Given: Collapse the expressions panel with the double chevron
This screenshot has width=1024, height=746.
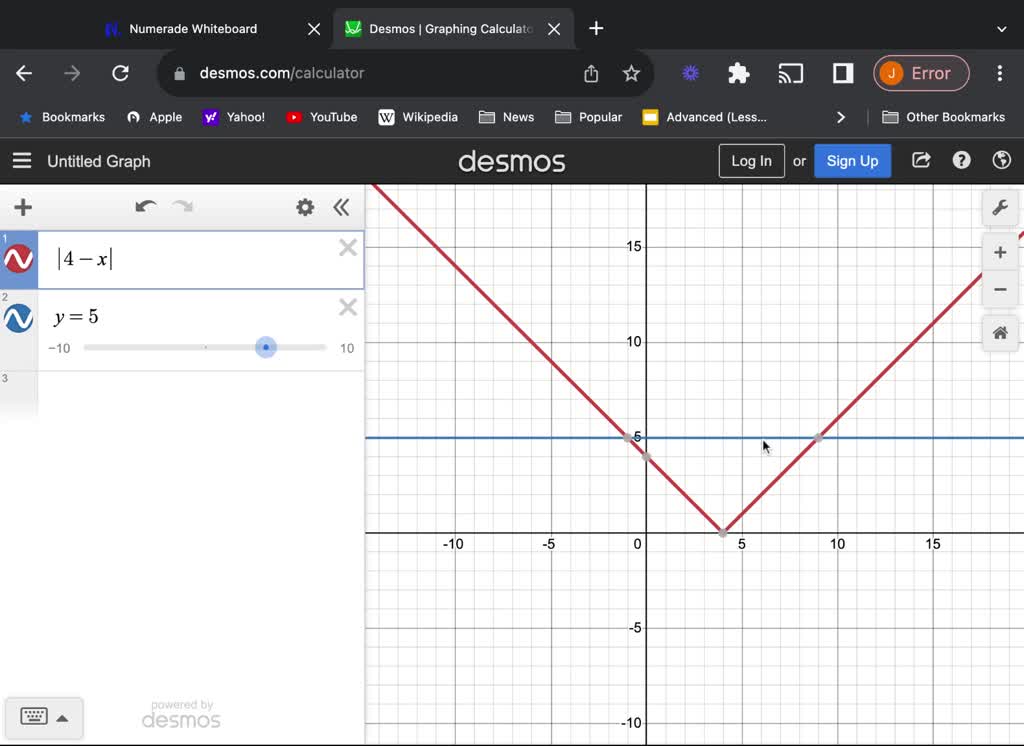Looking at the screenshot, I should (342, 207).
